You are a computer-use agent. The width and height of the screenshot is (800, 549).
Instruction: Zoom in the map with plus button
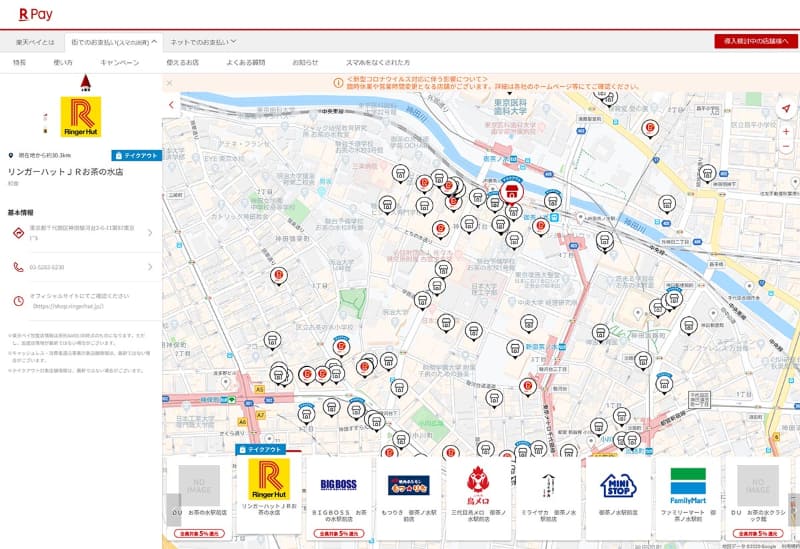pyautogui.click(x=786, y=132)
